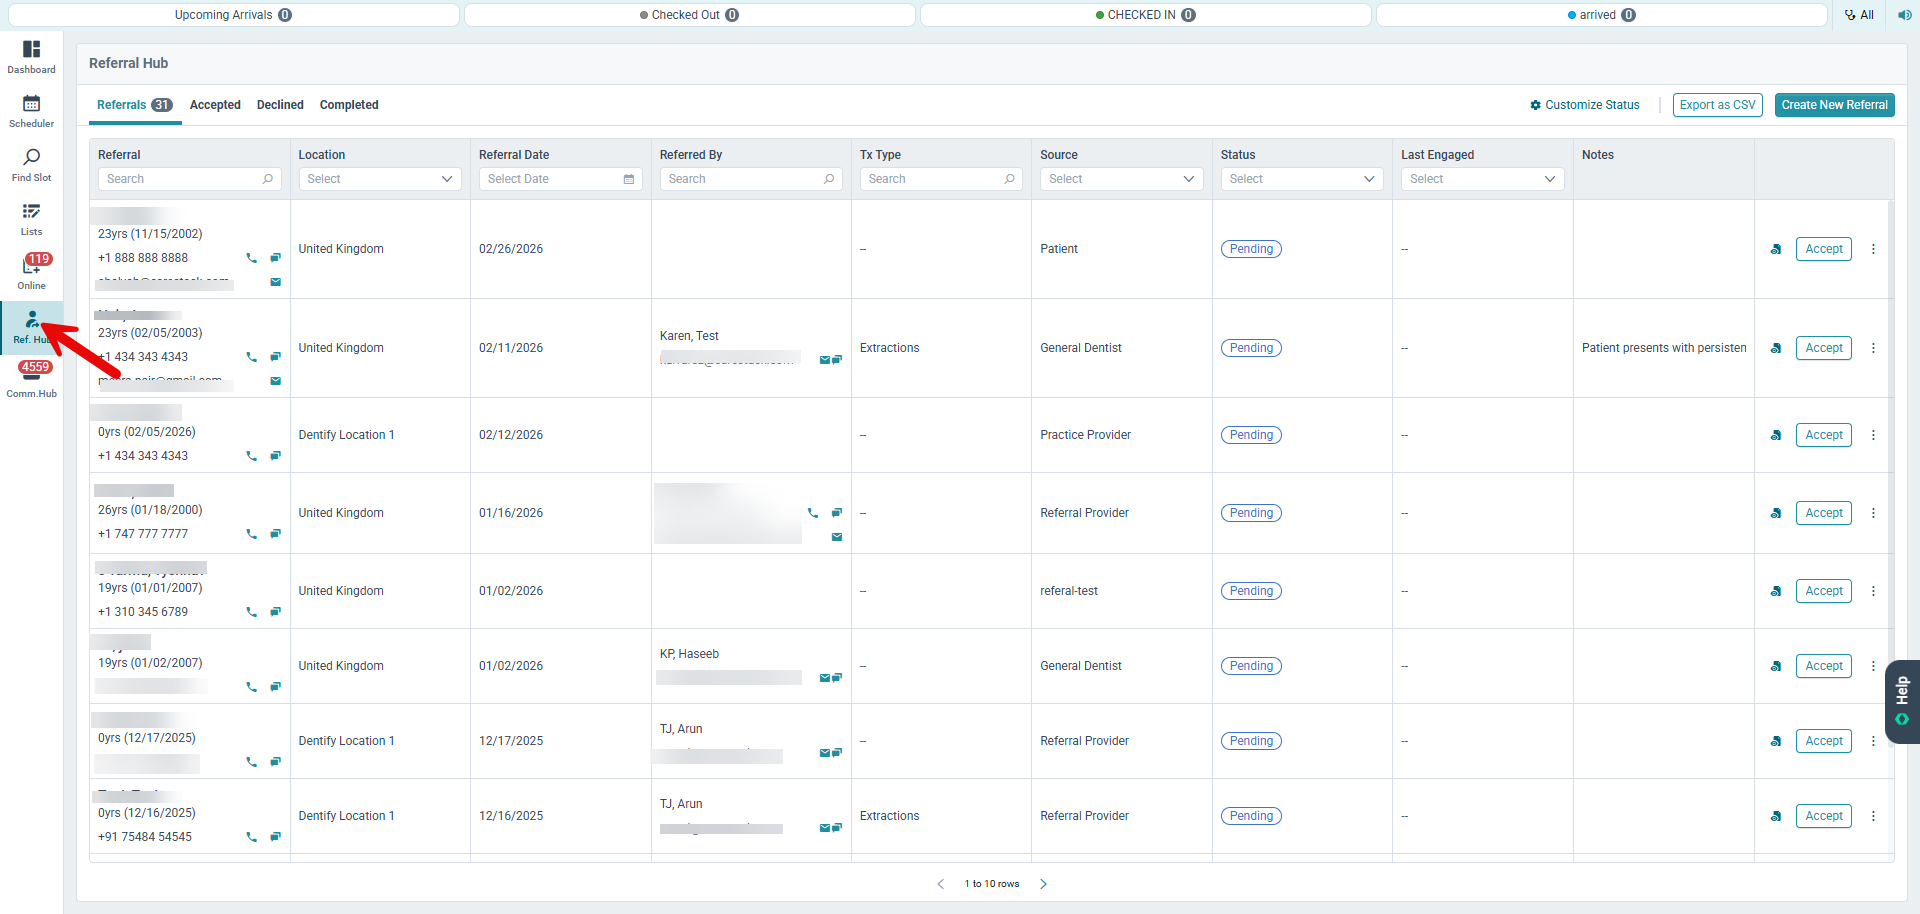Call the patient with number +1 747 777 7777
This screenshot has width=1920, height=914.
(251, 534)
